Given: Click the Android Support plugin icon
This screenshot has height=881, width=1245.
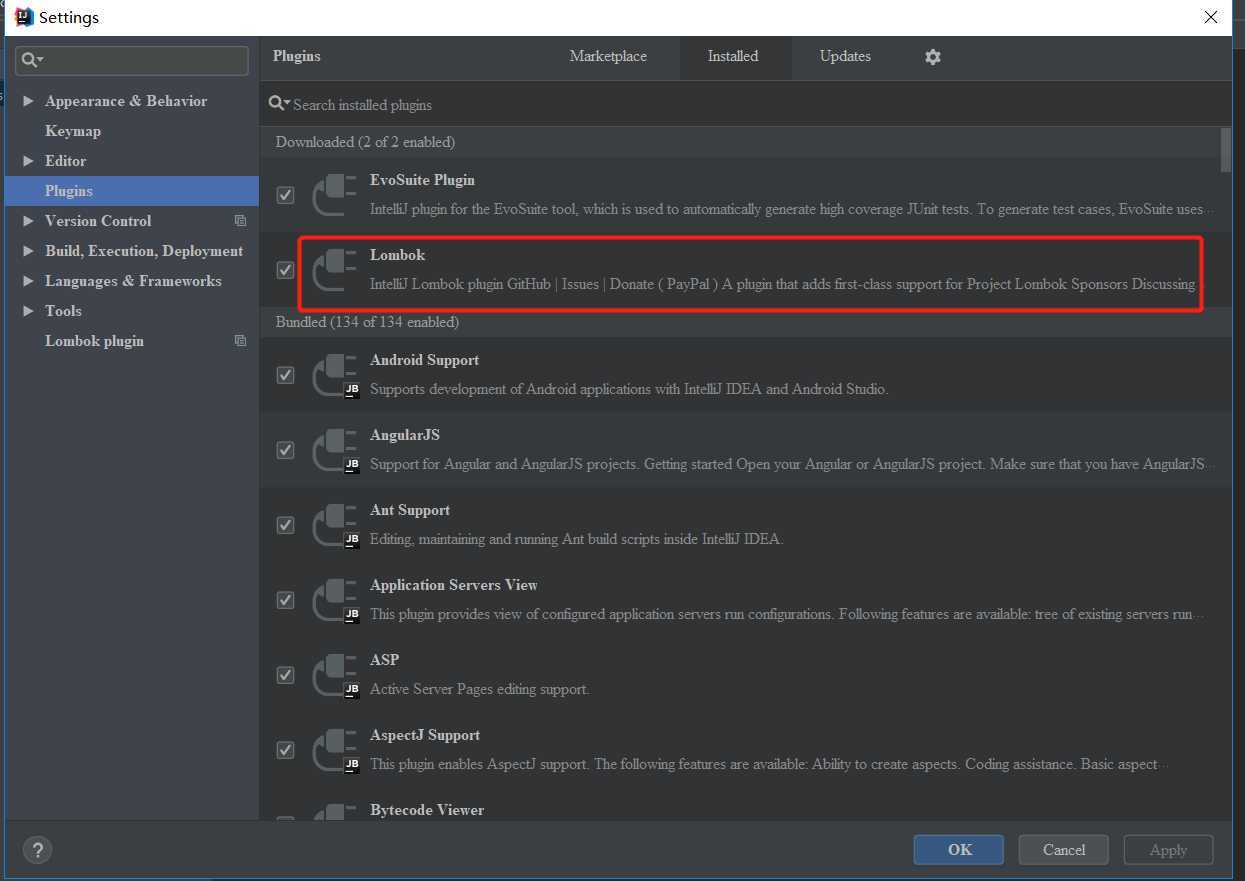Looking at the screenshot, I should [x=334, y=375].
